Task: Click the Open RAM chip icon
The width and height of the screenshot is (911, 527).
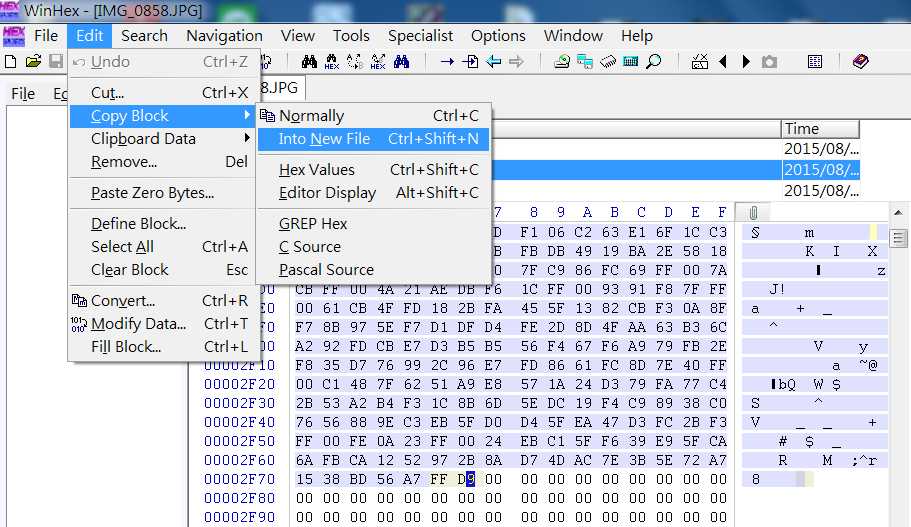Action: point(608,61)
